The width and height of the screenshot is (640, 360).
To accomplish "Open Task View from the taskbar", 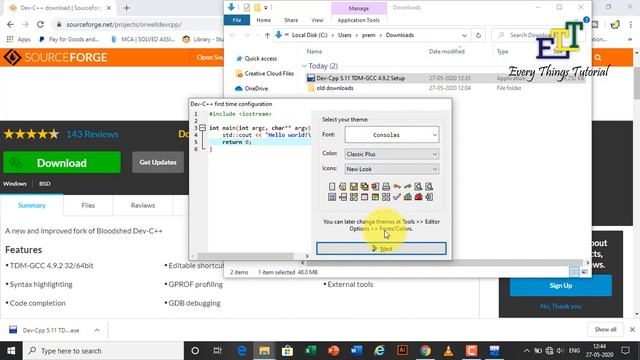I will click(218, 351).
